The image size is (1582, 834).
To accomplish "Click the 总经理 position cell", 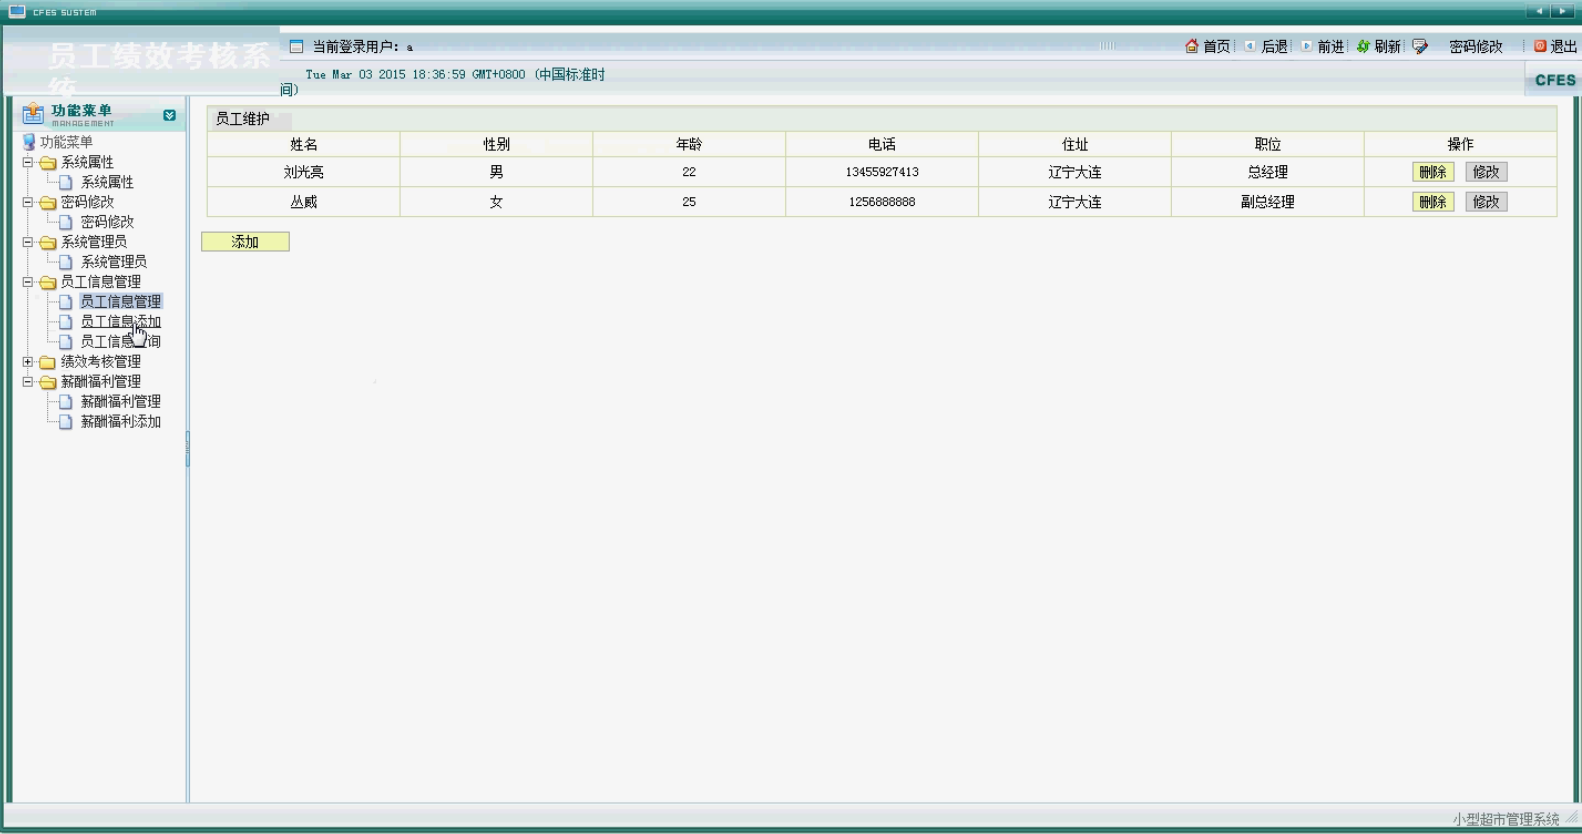I will [1268, 172].
